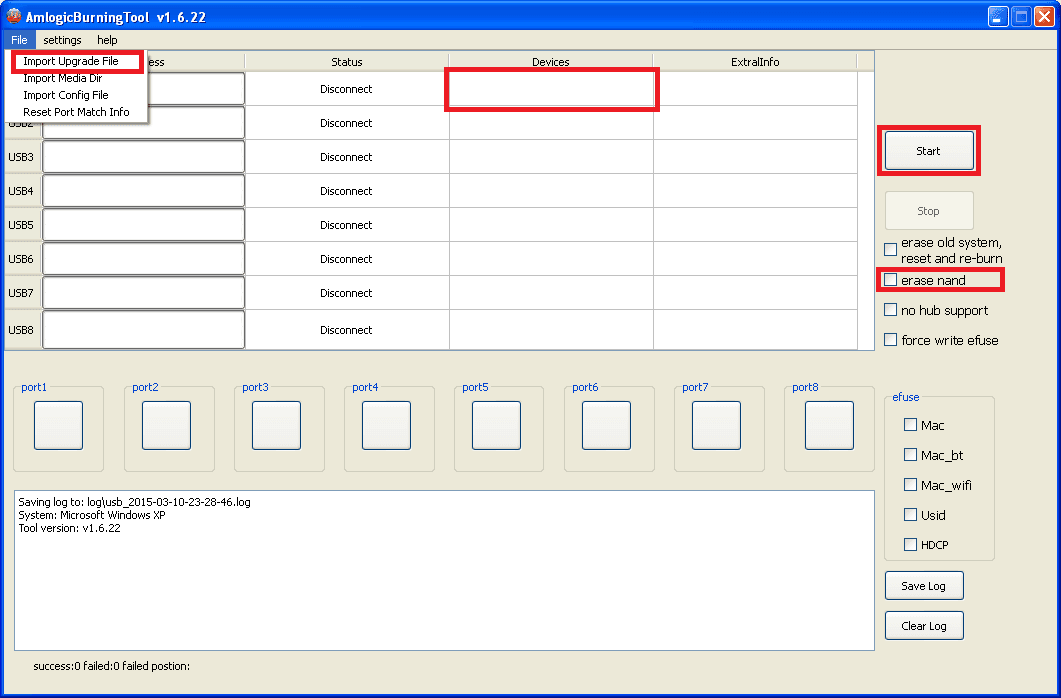
Task: Click 'System: Microsoft Windows XP' log line
Action: [92, 515]
